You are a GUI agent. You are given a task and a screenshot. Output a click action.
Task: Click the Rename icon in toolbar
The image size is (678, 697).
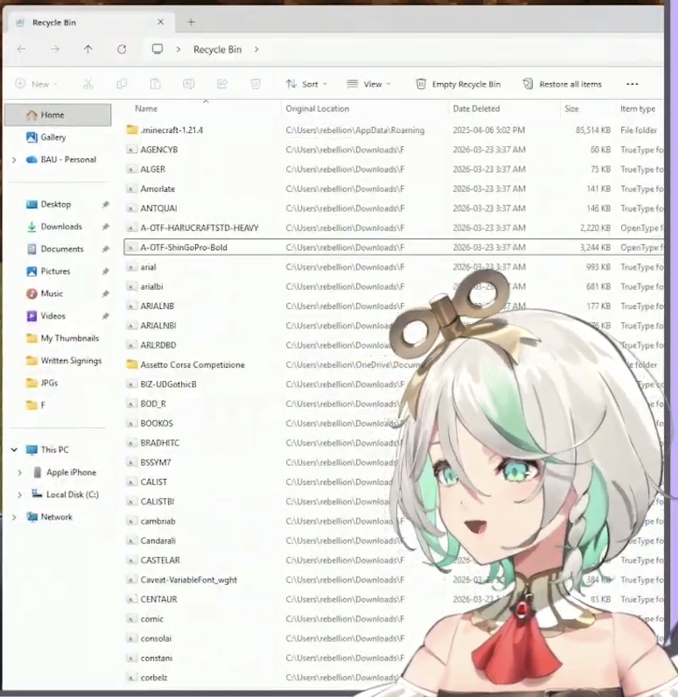189,84
